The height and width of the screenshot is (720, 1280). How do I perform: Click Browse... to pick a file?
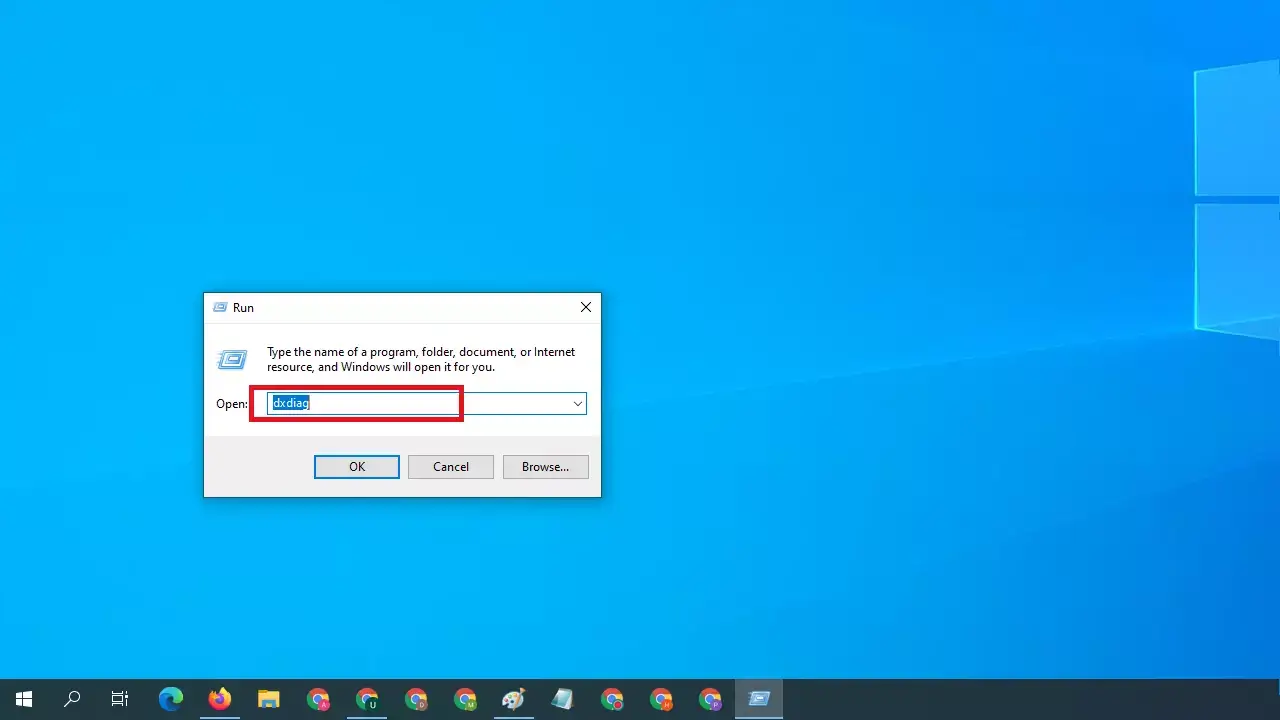click(x=546, y=467)
